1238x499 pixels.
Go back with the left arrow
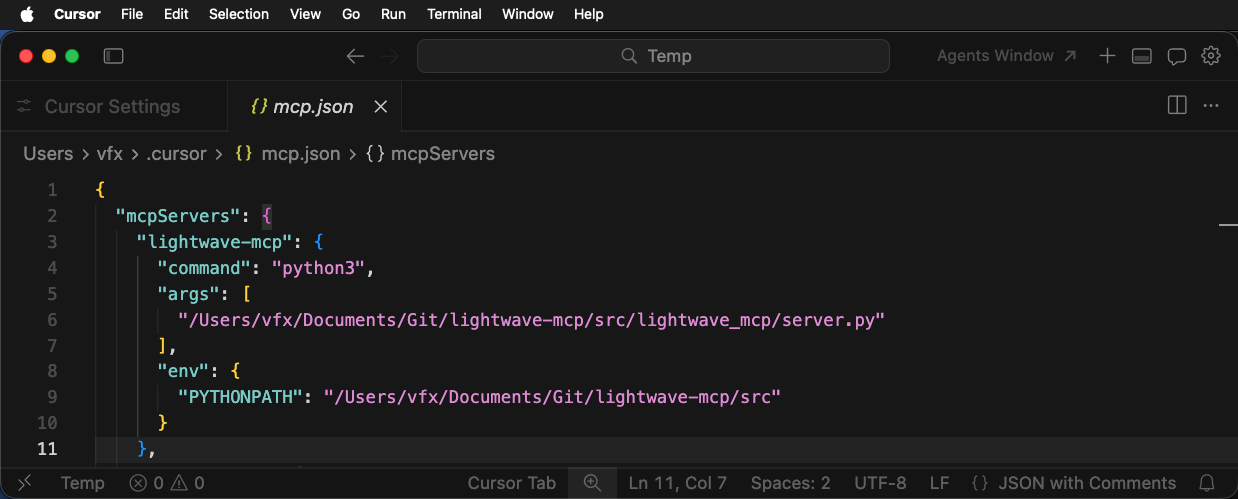pyautogui.click(x=355, y=56)
